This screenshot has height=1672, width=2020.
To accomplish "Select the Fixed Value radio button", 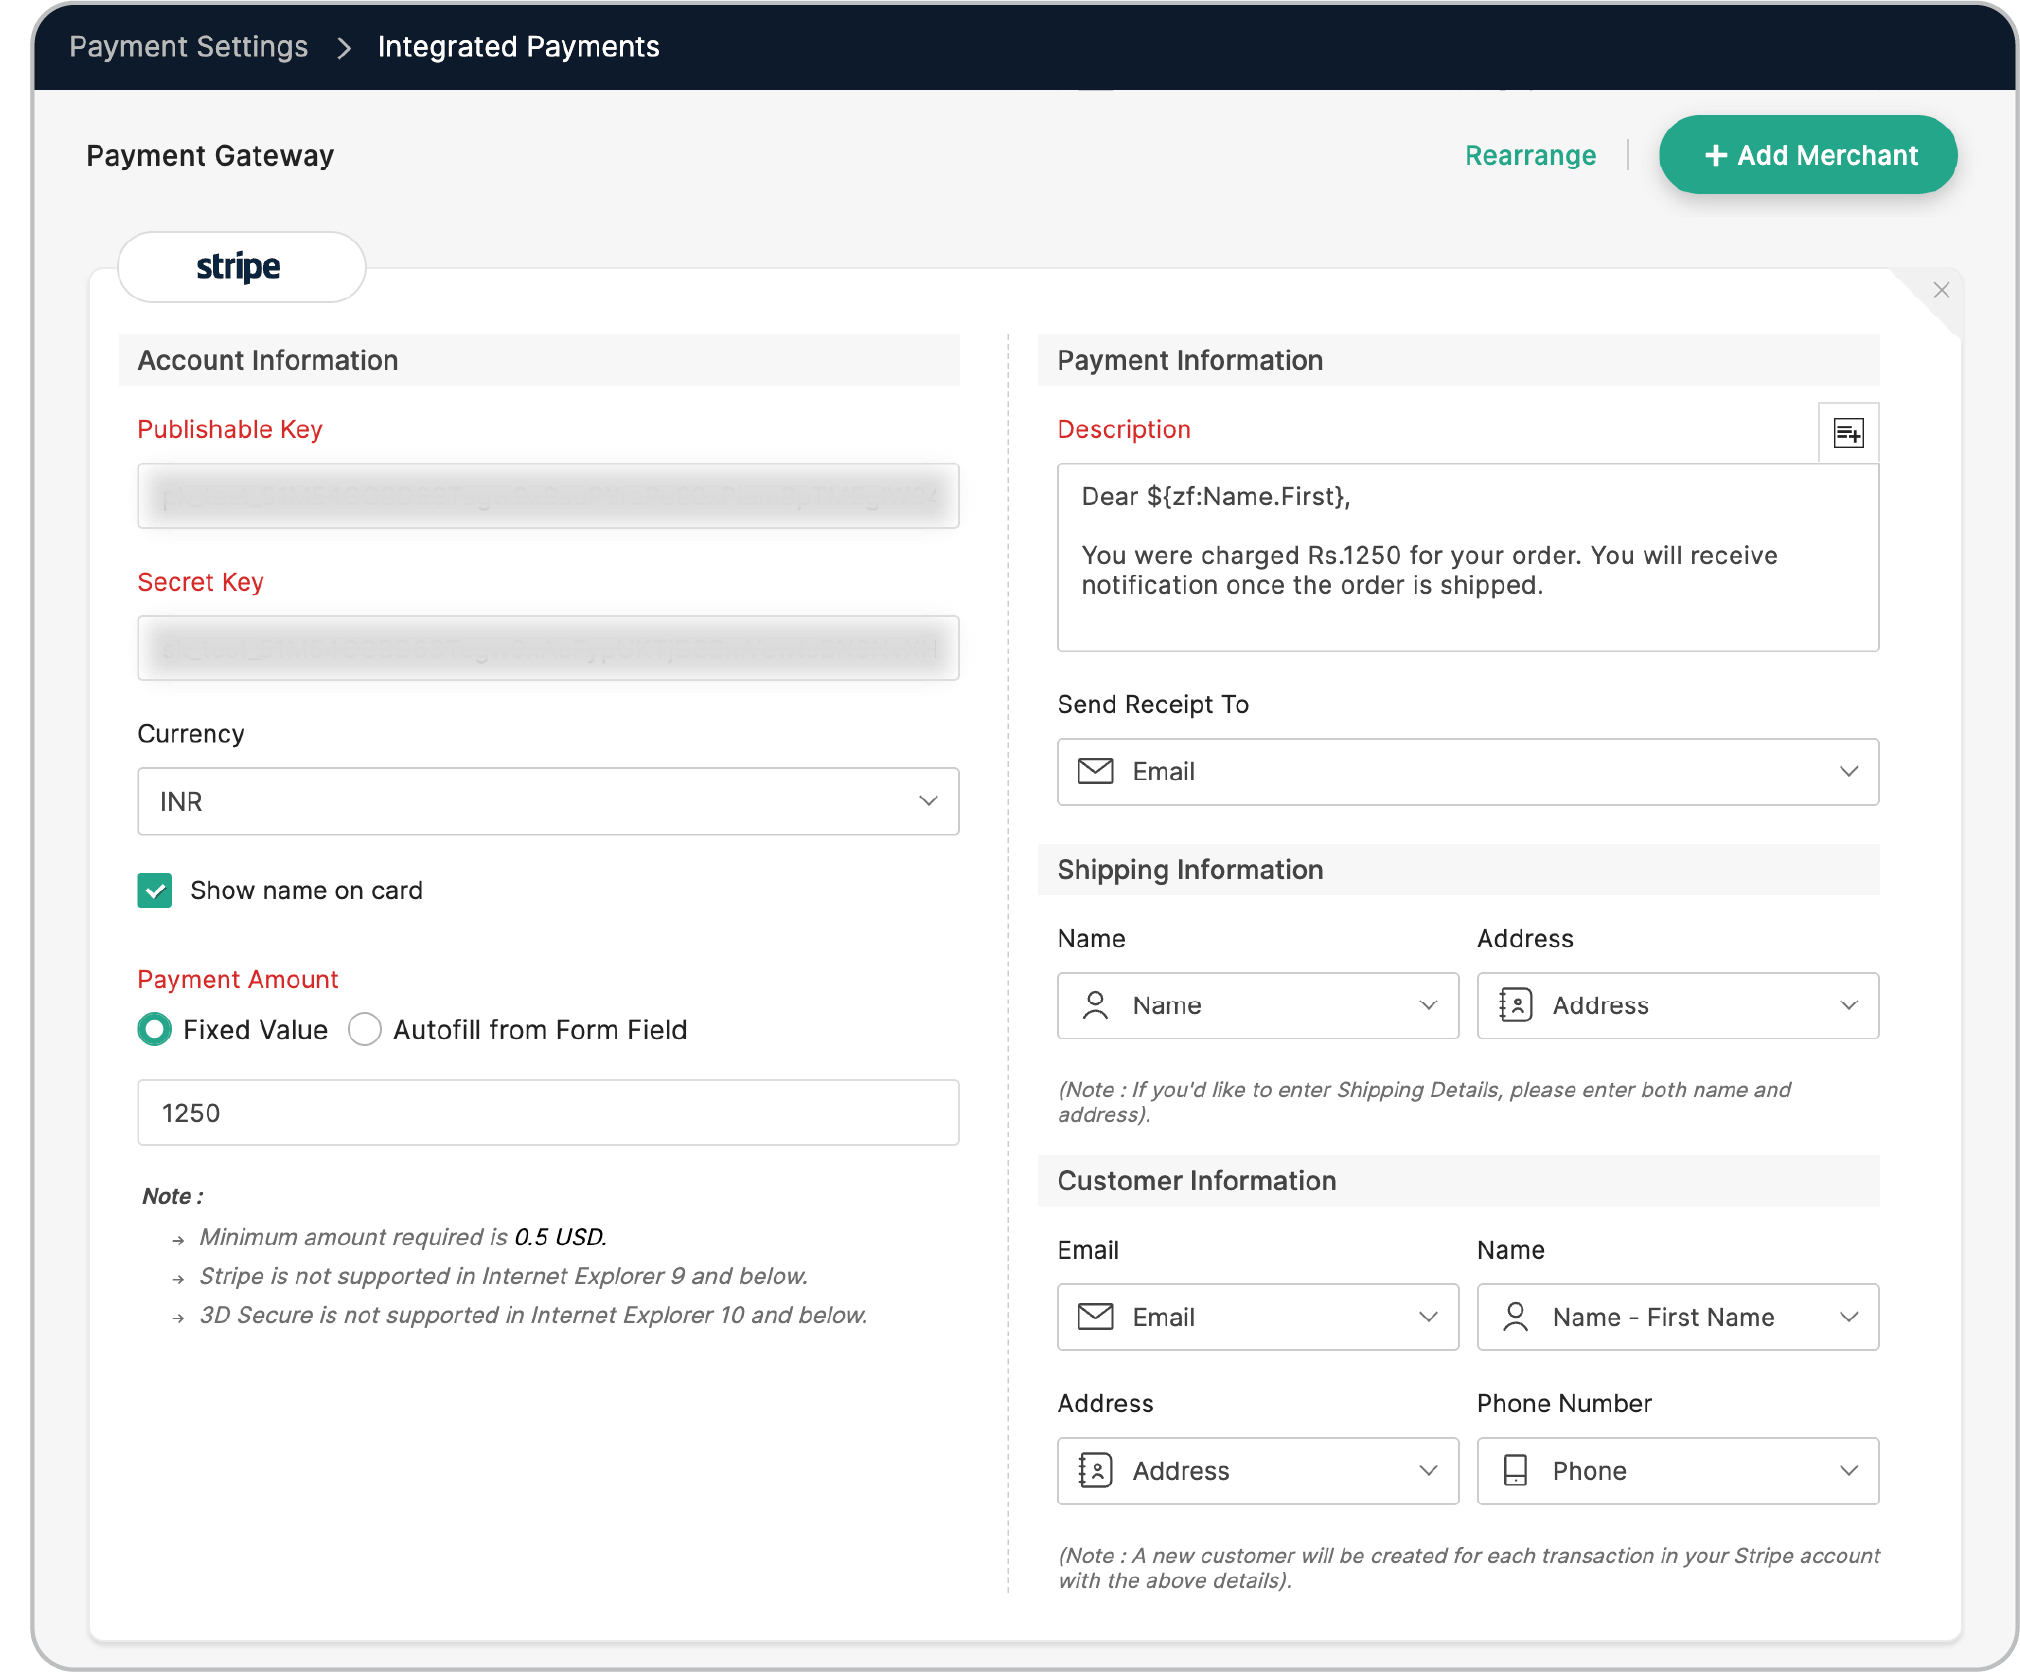I will click(x=155, y=1029).
